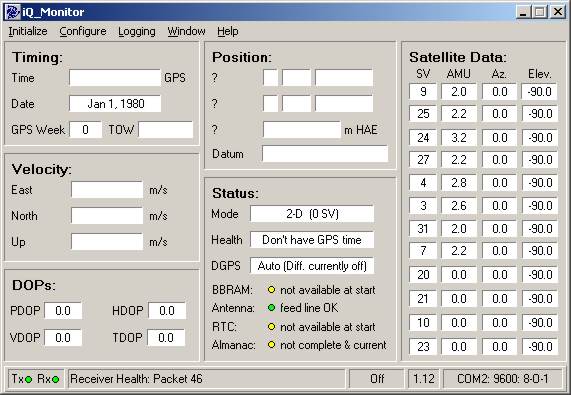Click the North velocity field
The image size is (571, 395).
point(107,216)
